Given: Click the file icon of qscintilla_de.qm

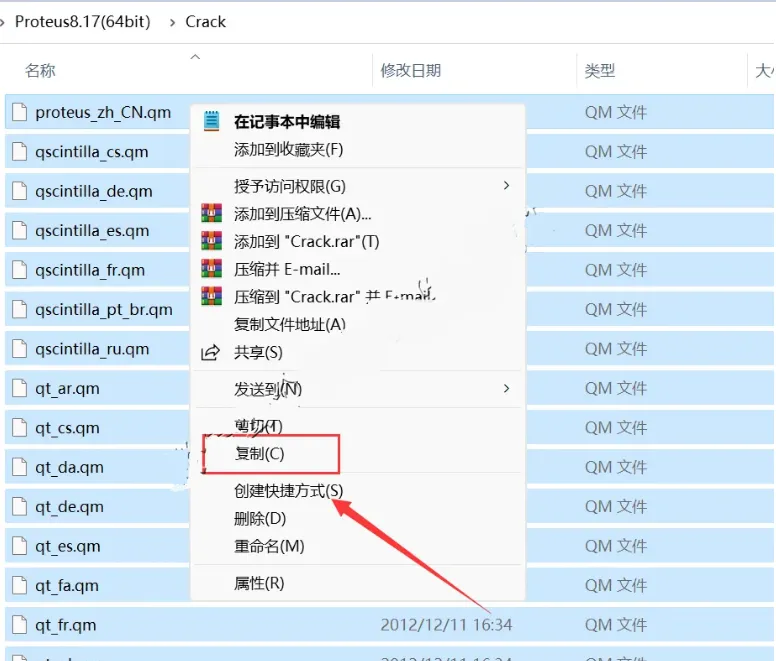Looking at the screenshot, I should [19, 191].
